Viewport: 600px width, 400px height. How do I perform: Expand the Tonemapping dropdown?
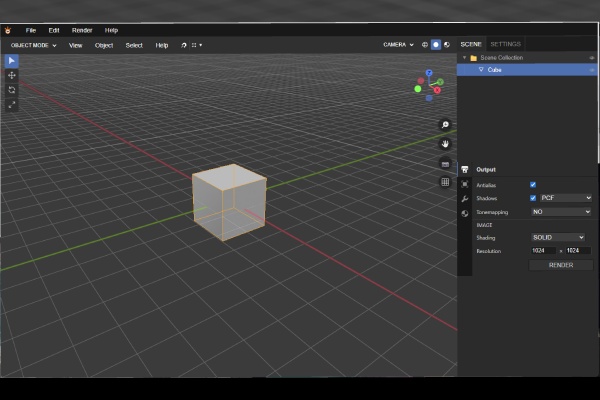click(561, 212)
